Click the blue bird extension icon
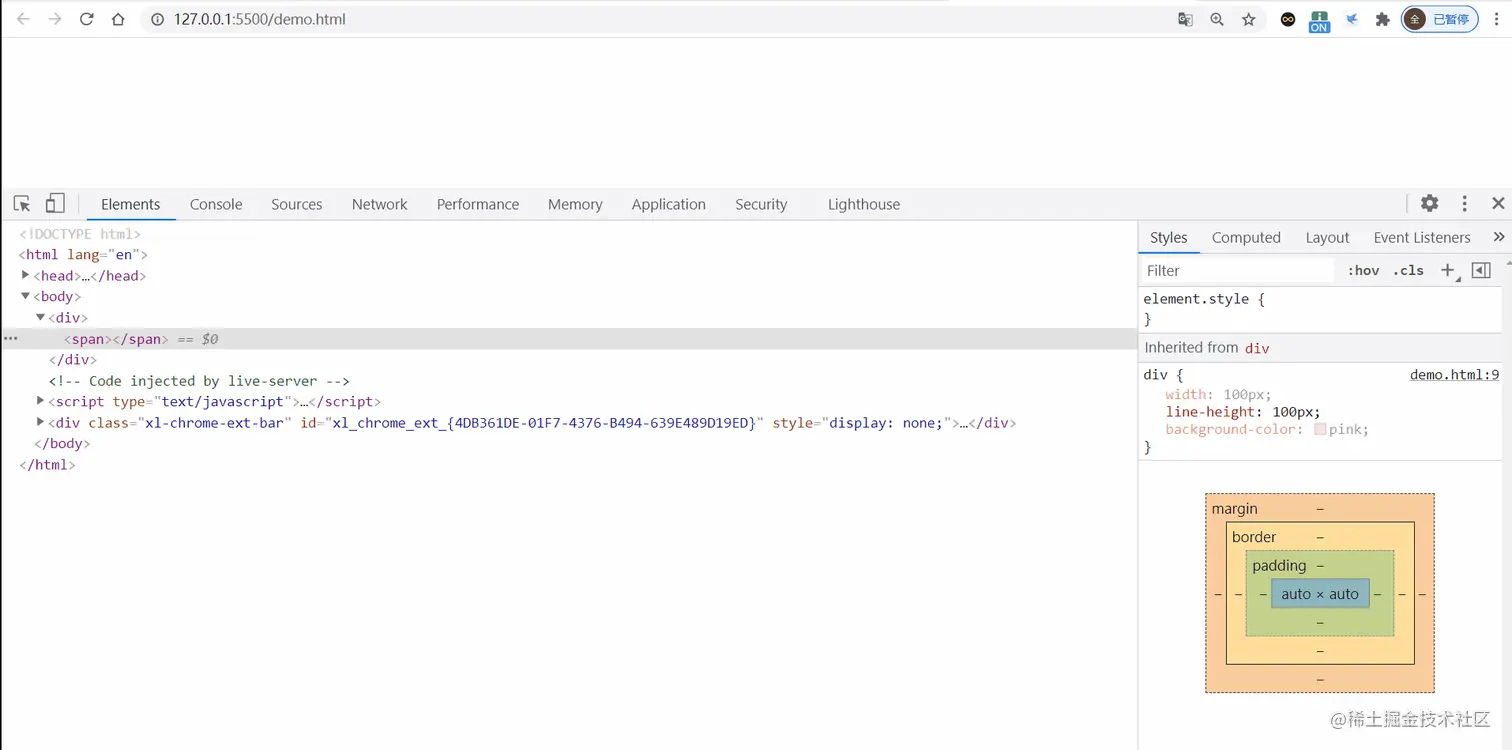This screenshot has height=750, width=1512. [1351, 19]
